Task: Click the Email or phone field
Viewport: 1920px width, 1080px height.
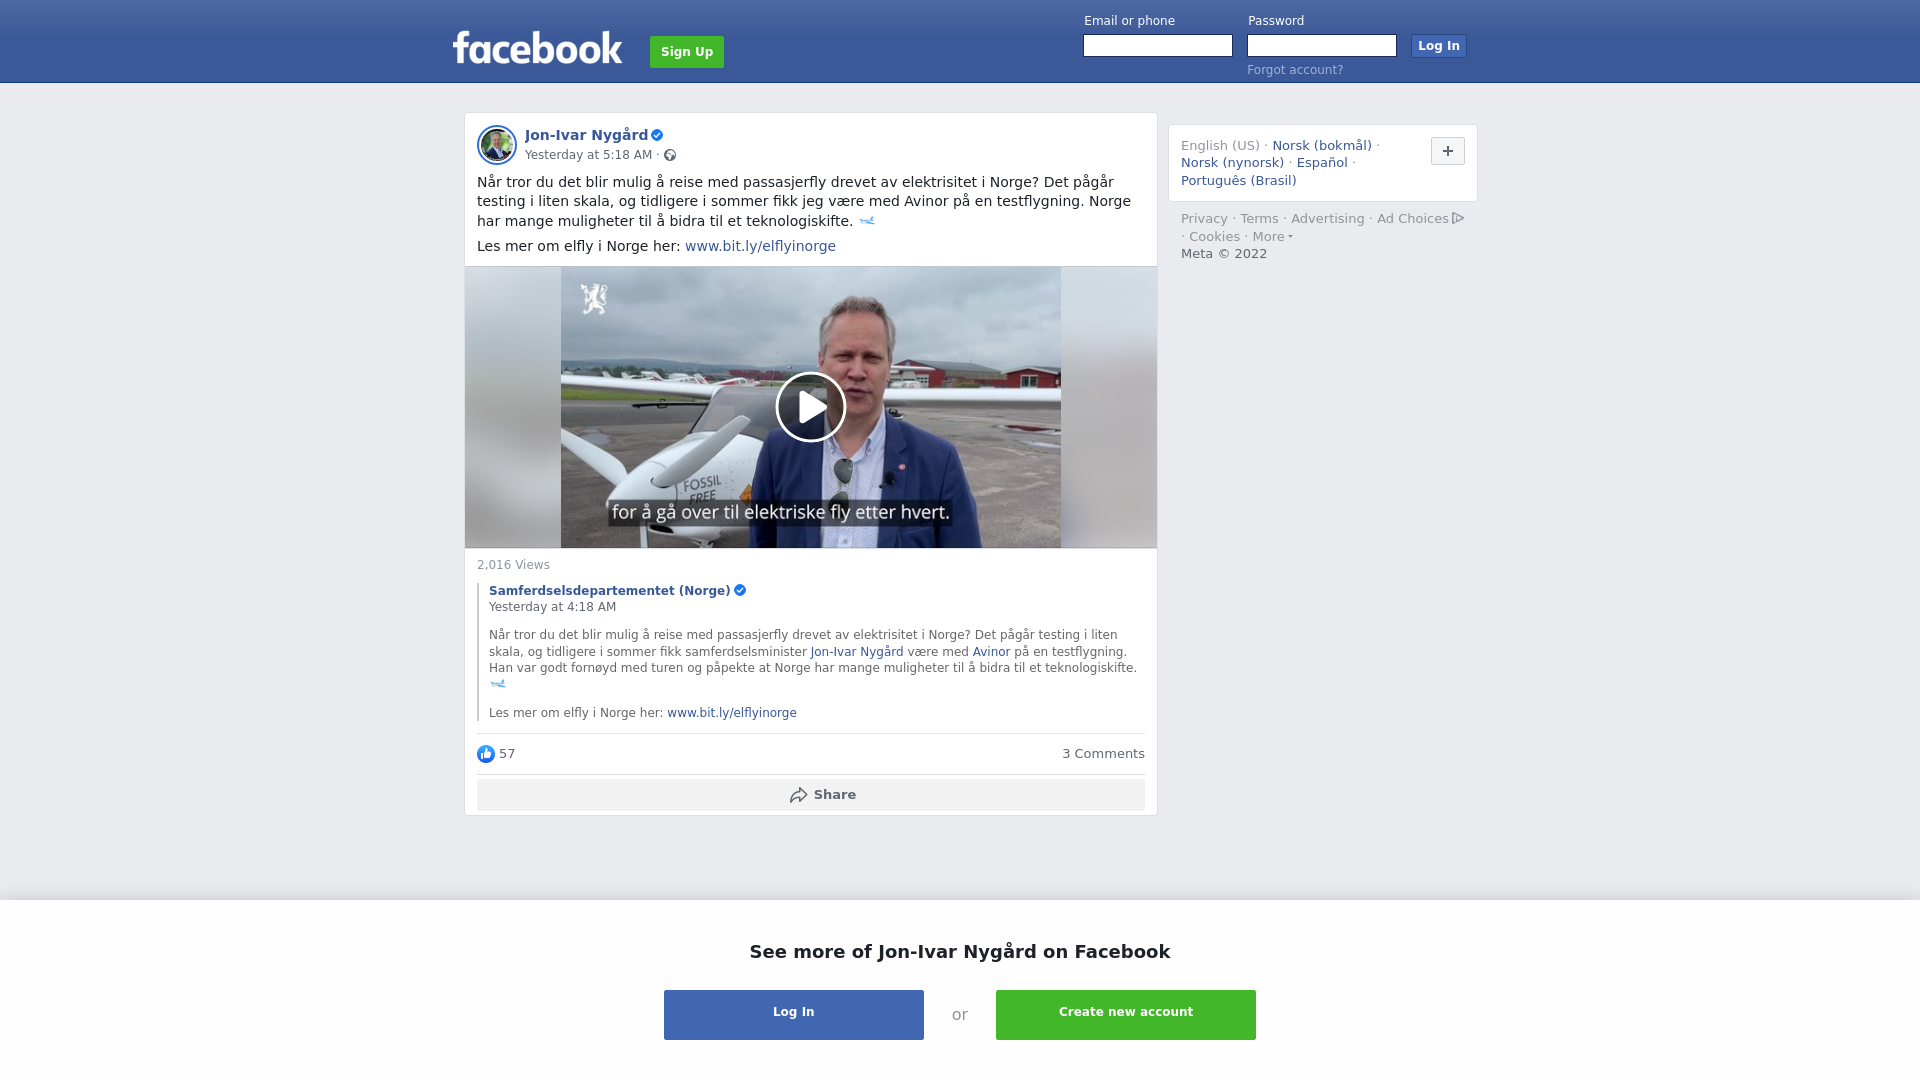Action: click(1158, 46)
